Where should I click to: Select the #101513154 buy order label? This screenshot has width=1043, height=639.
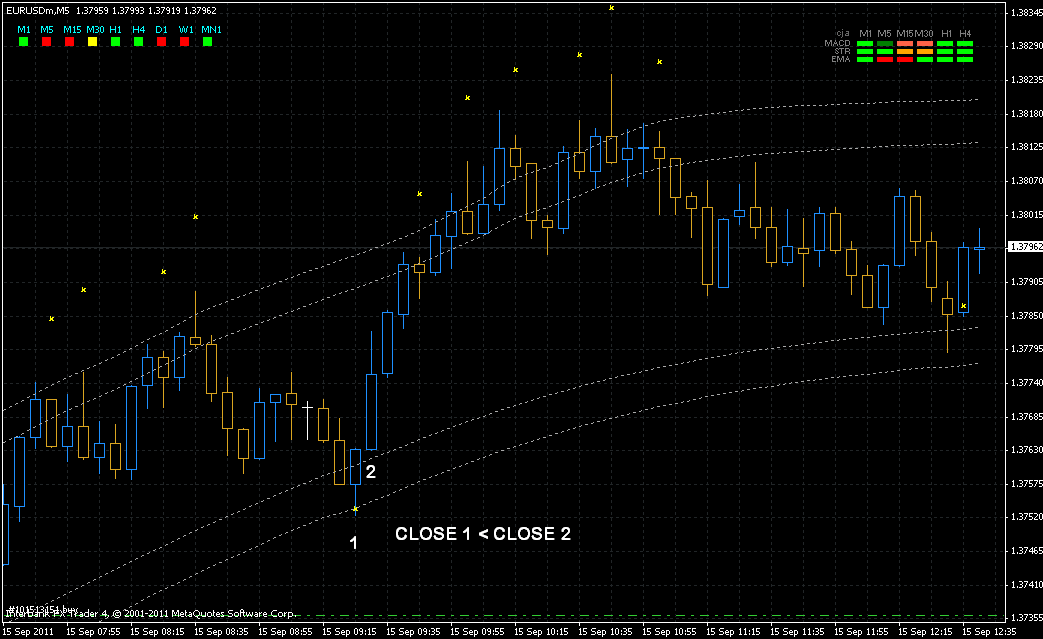click(43, 609)
